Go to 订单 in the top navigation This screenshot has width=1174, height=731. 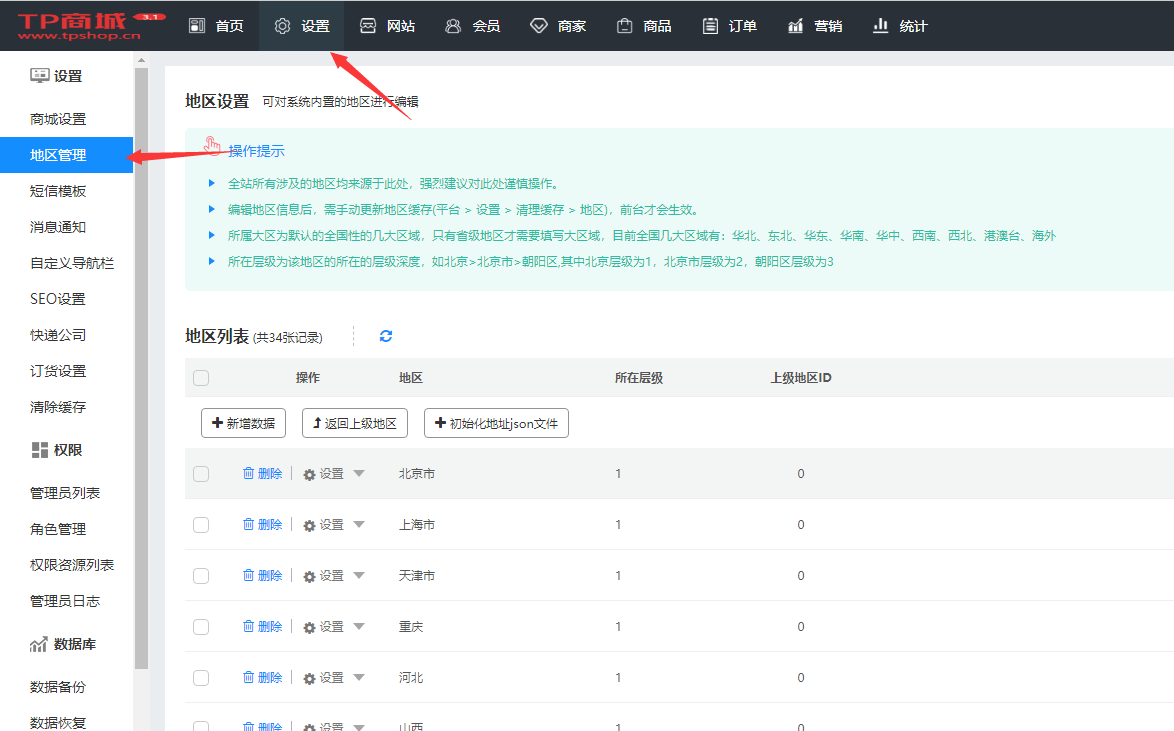729,26
